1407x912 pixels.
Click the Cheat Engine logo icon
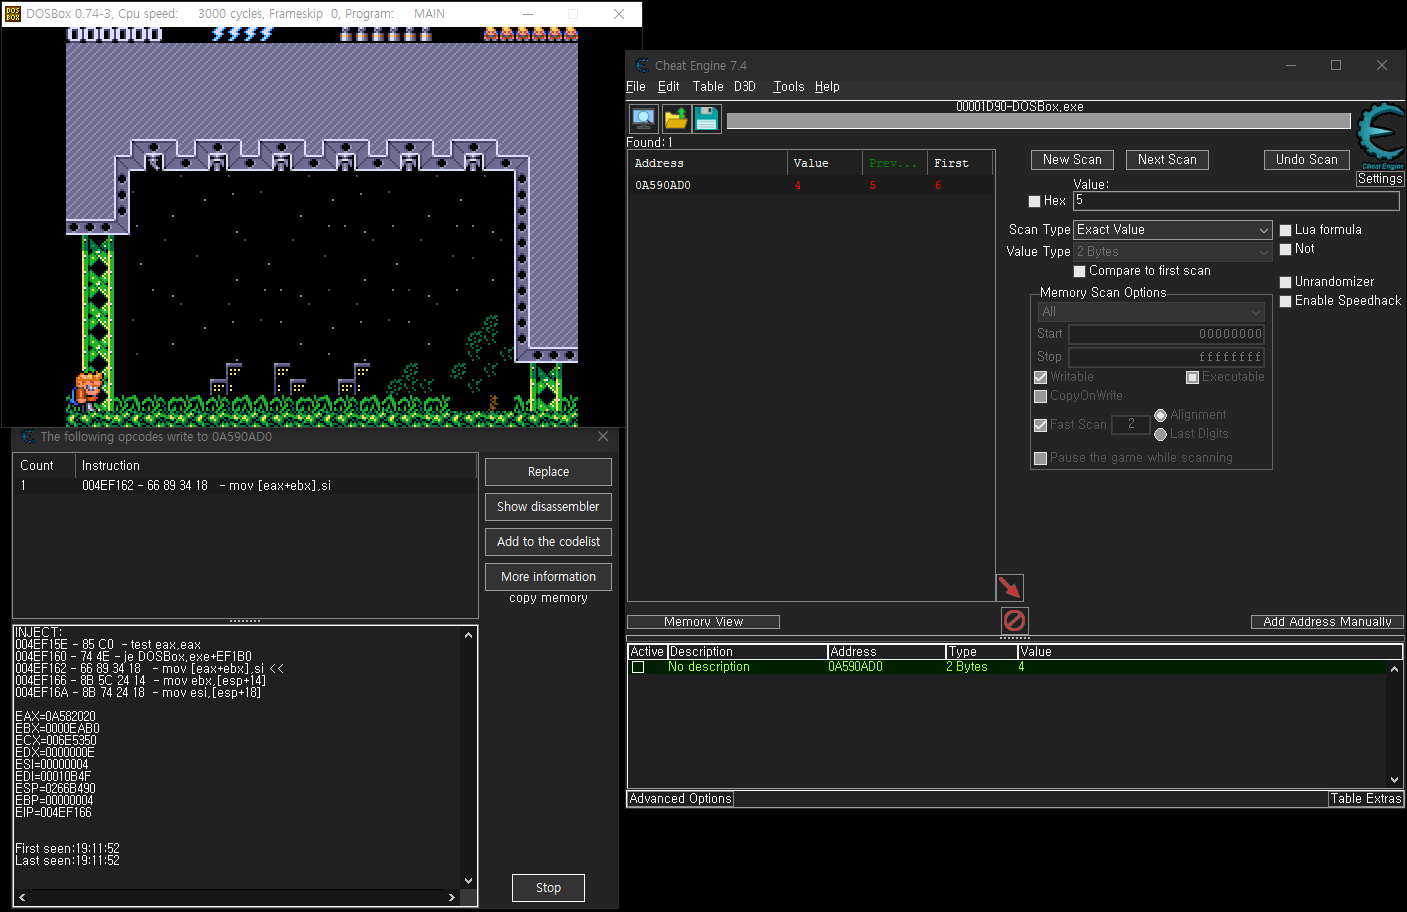(x=1381, y=135)
